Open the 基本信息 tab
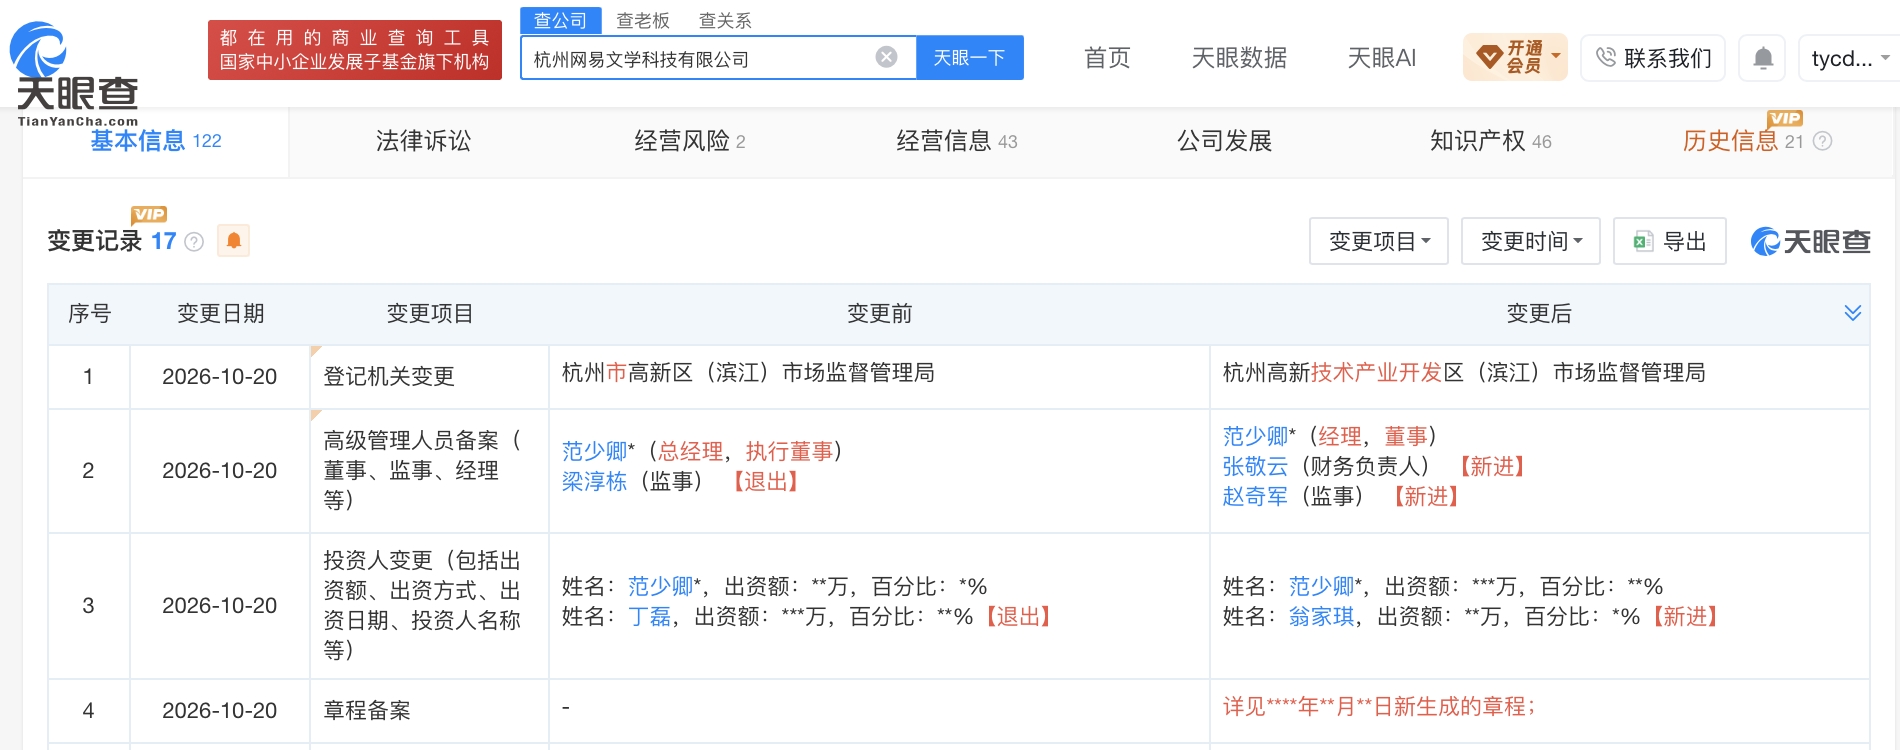1900x750 pixels. (x=156, y=141)
